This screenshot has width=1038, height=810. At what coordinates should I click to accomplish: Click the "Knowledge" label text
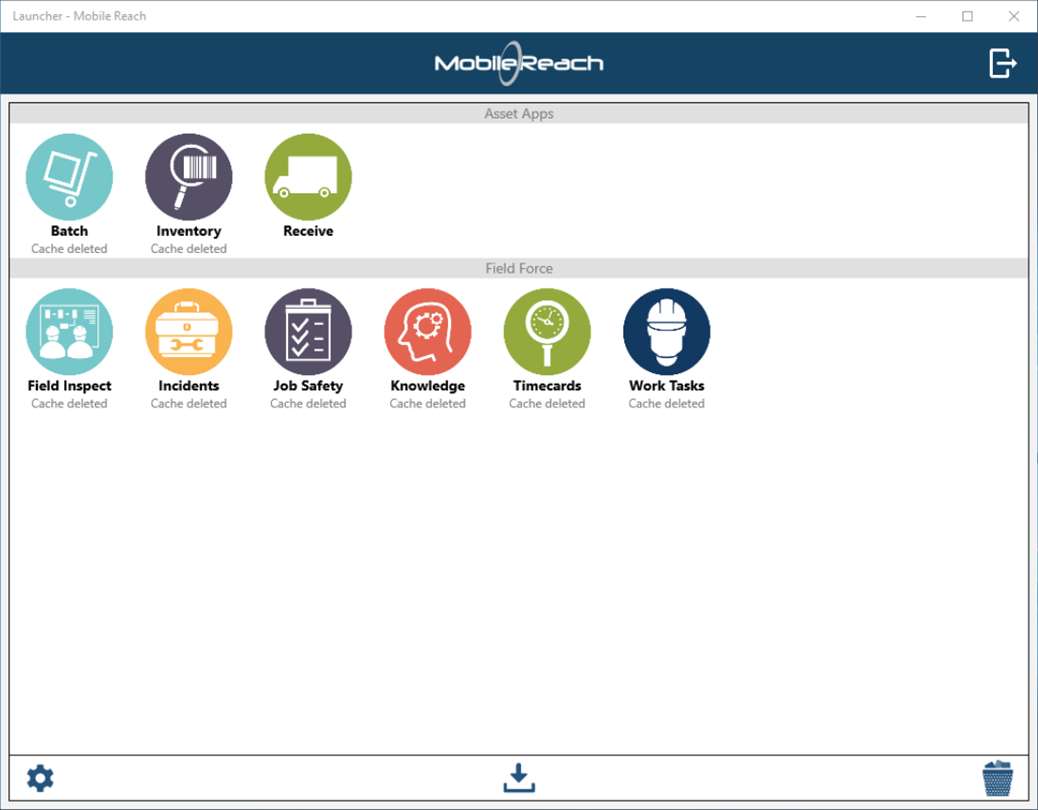click(428, 386)
